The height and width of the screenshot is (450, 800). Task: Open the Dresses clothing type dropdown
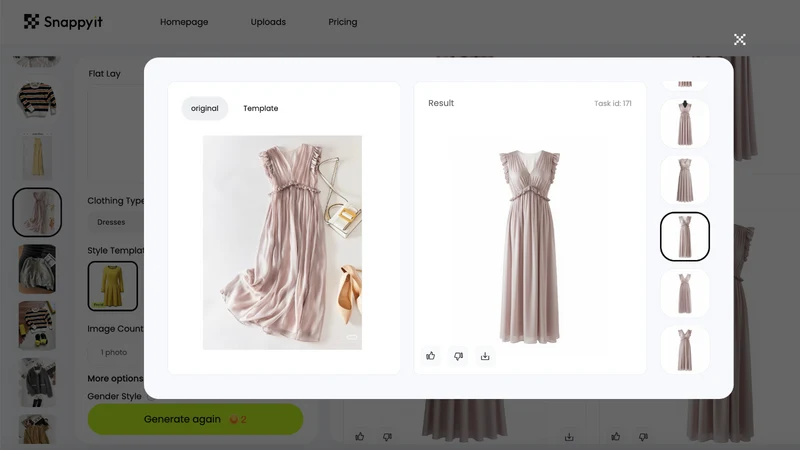[x=115, y=222]
